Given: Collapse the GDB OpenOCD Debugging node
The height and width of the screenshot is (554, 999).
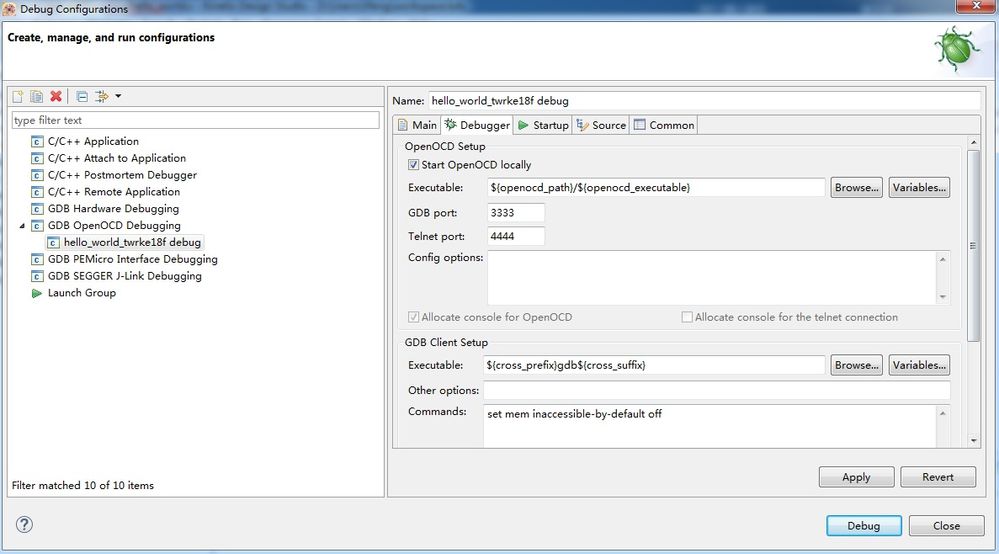Looking at the screenshot, I should [22, 225].
